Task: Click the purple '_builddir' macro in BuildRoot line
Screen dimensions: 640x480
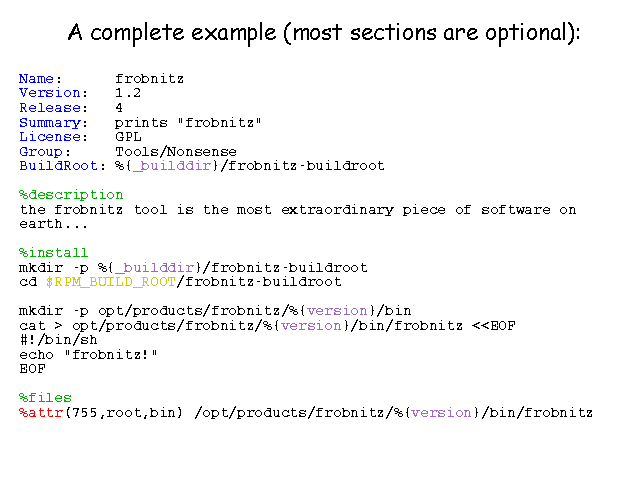Action: pyautogui.click(x=172, y=166)
